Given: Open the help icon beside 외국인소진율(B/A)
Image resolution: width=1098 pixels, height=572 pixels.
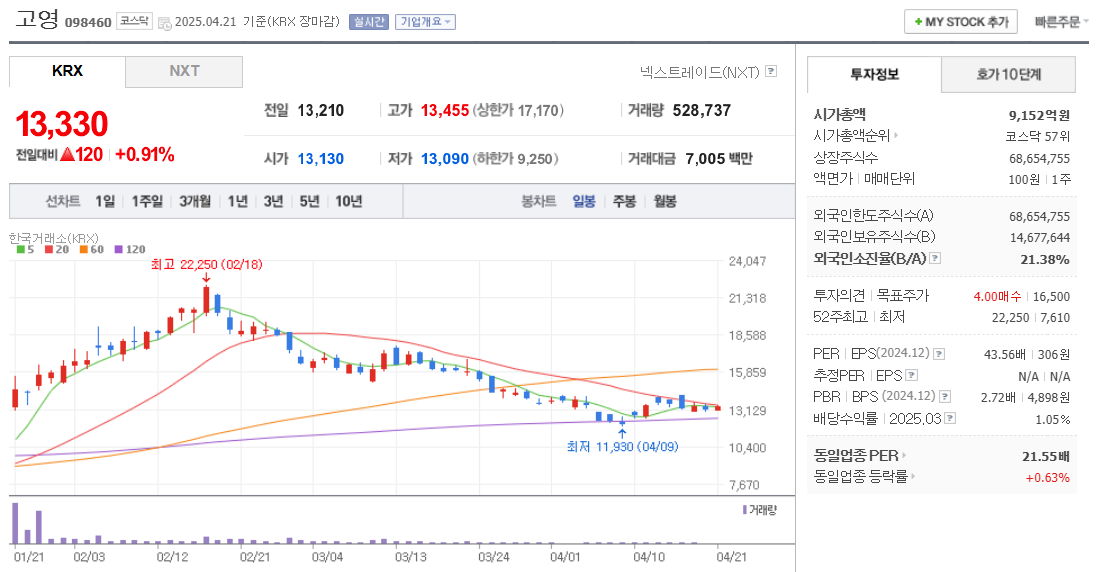Looking at the screenshot, I should [935, 258].
